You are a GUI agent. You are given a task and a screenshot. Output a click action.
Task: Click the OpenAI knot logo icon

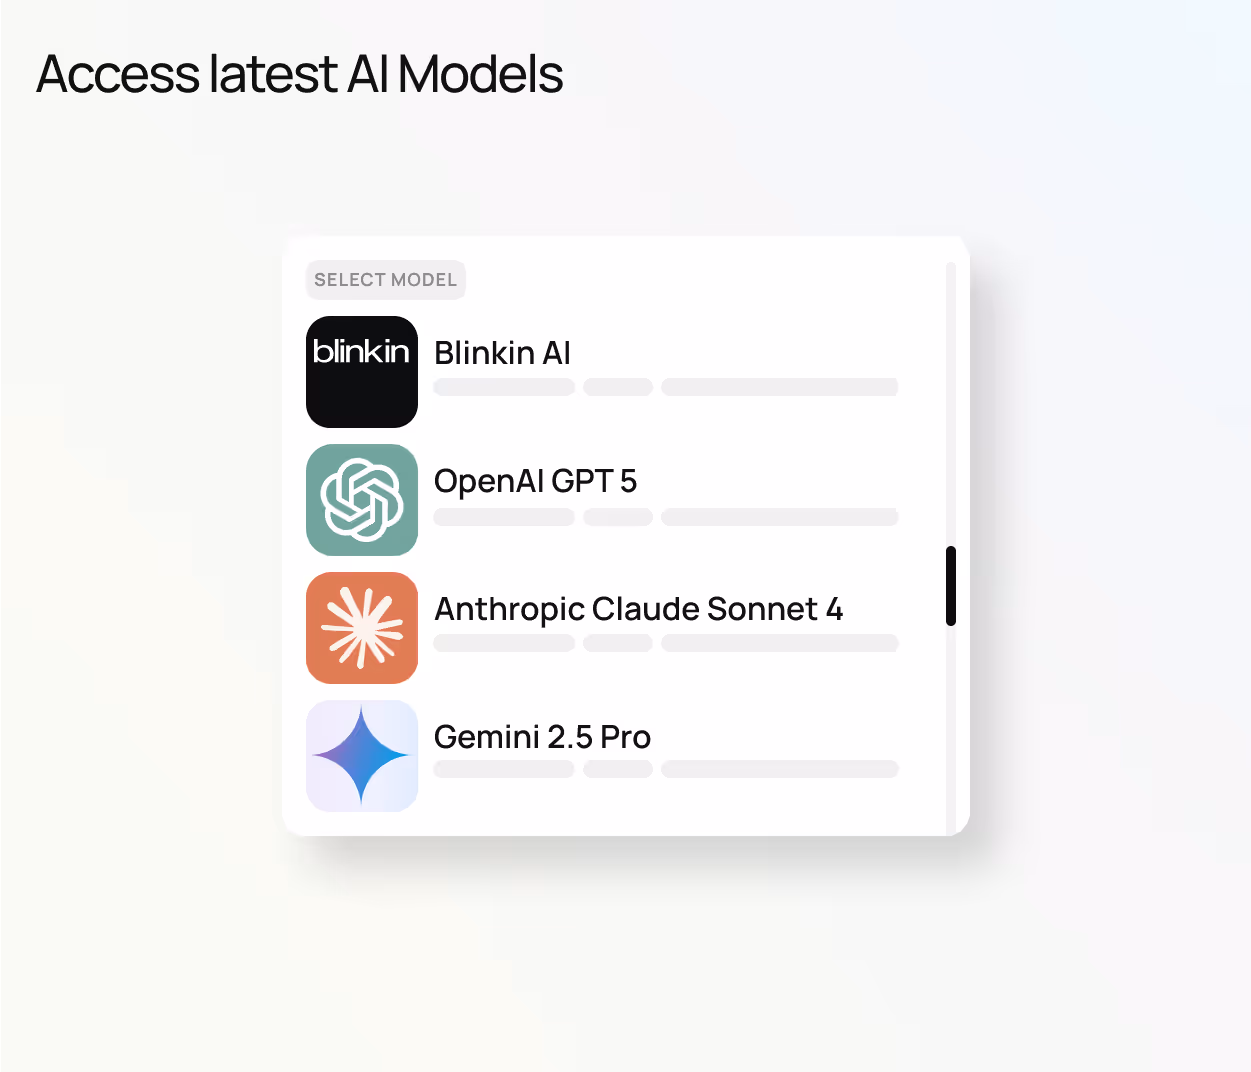point(362,500)
